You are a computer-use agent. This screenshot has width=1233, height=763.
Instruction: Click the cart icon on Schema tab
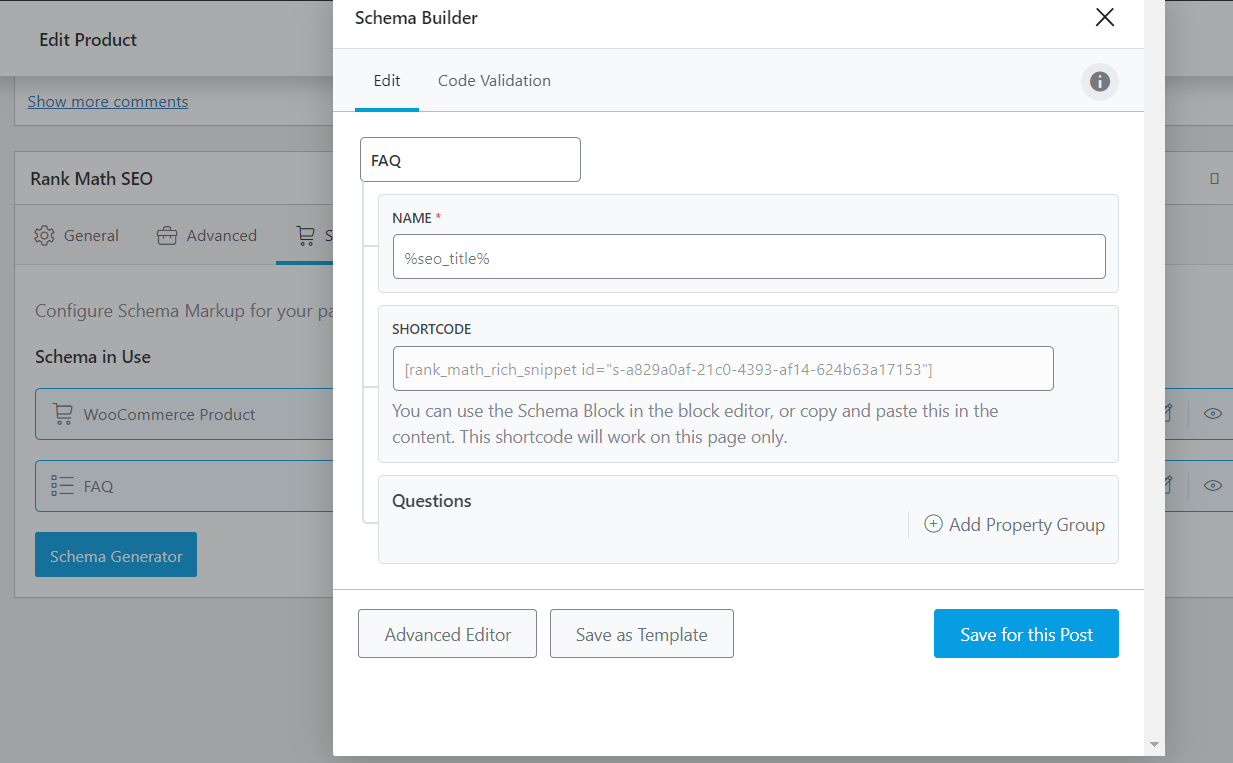click(x=305, y=236)
